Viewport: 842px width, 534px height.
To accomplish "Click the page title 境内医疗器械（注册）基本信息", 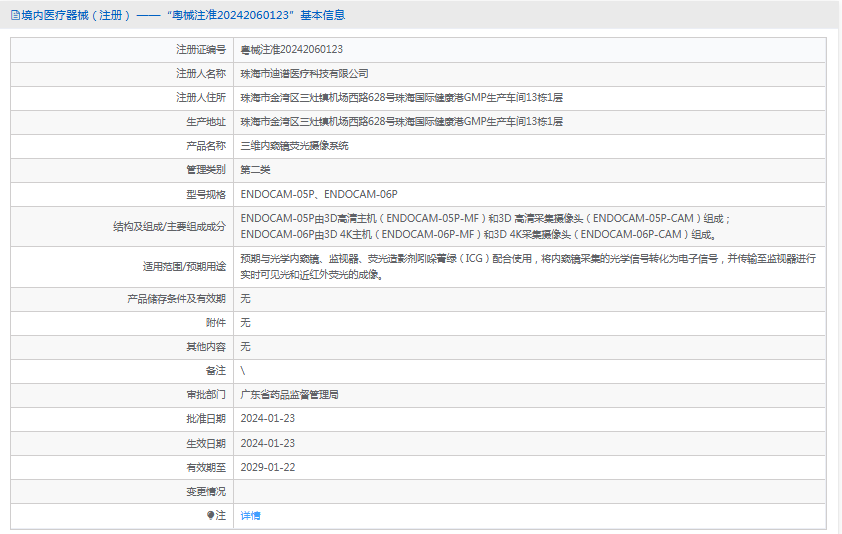I will point(183,16).
